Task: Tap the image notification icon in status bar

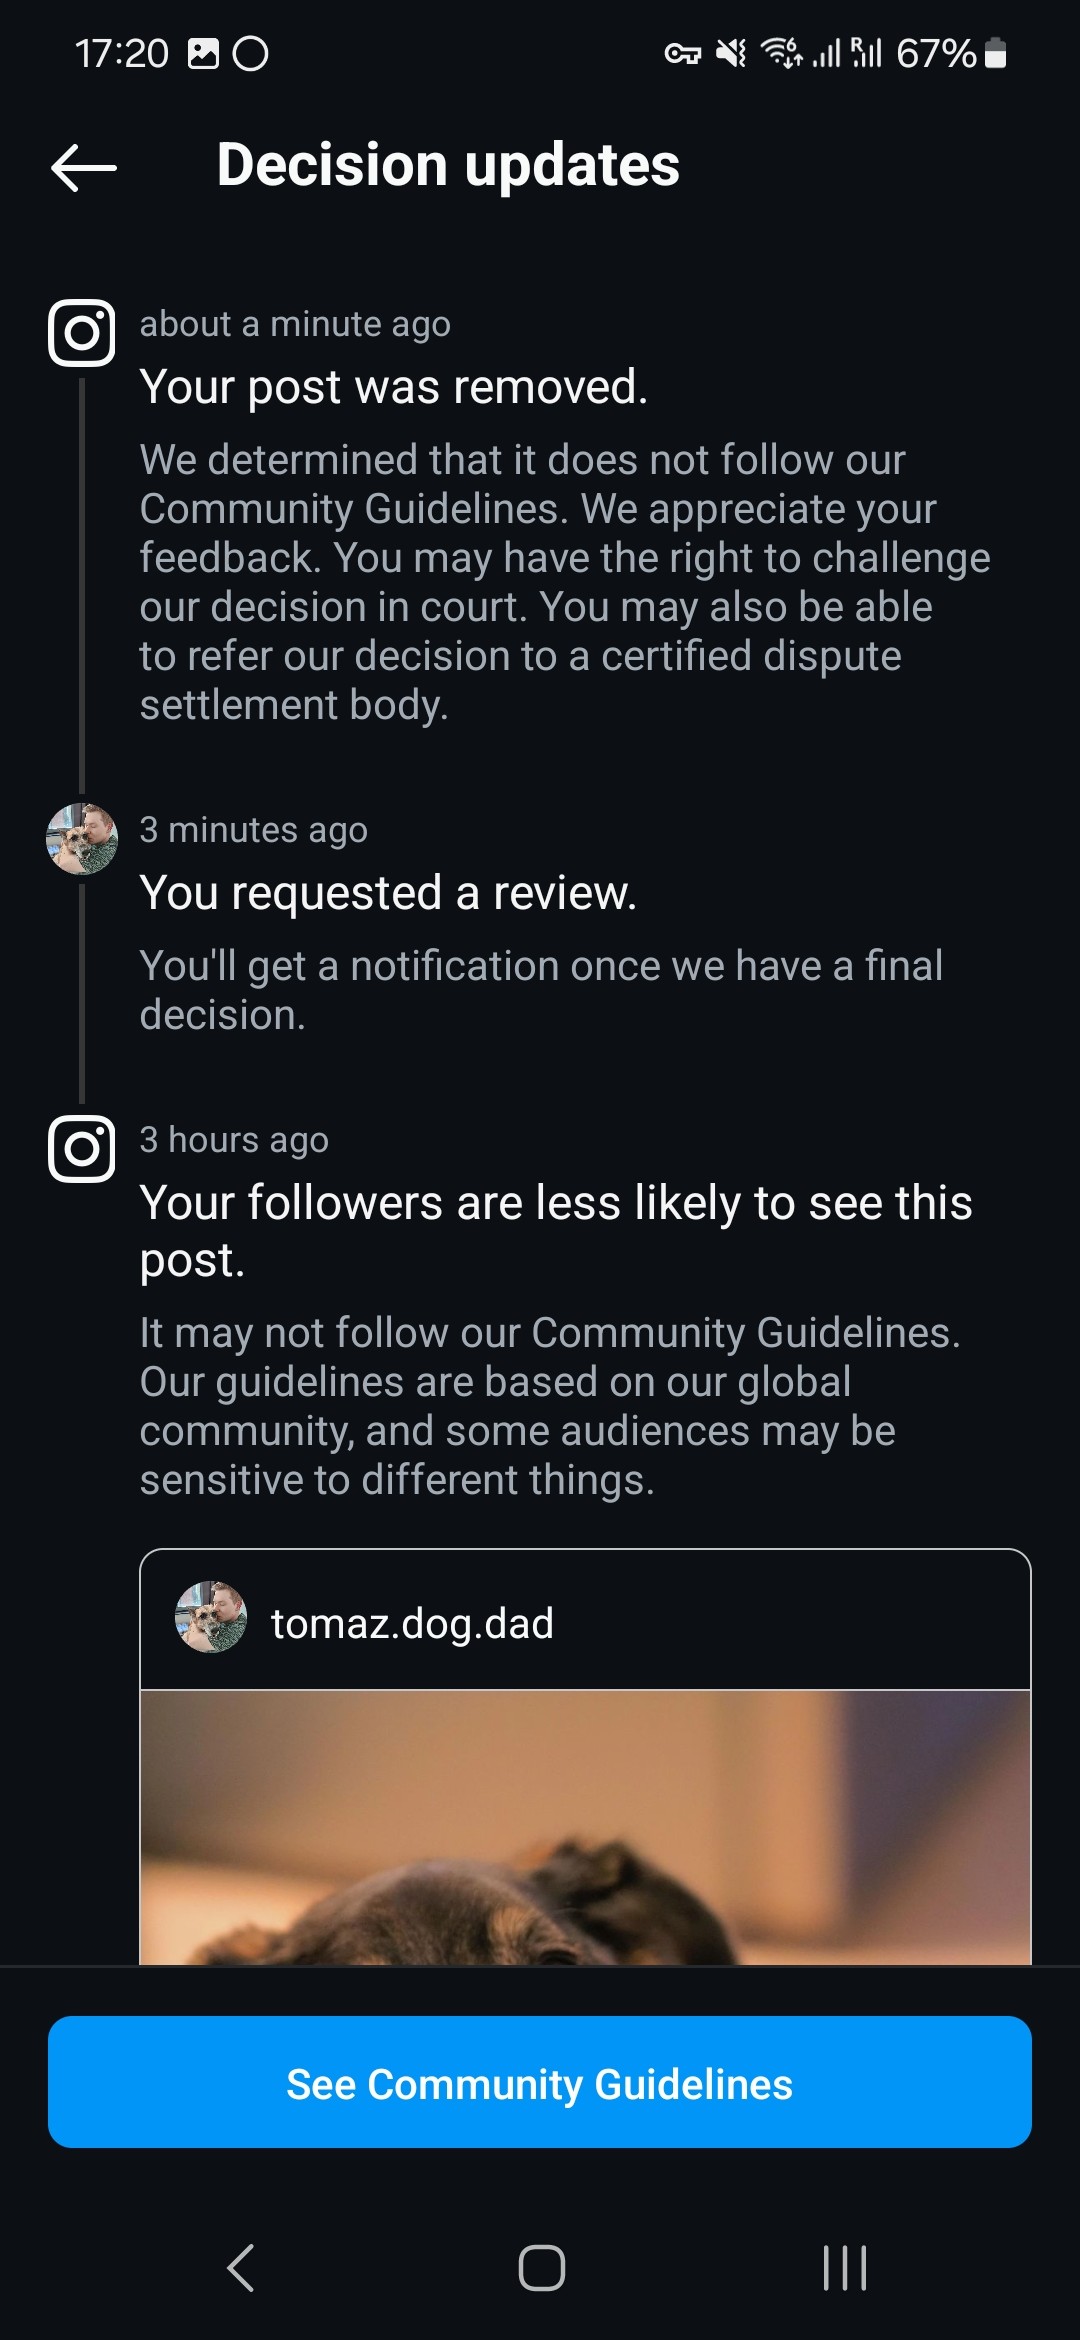Action: 203,53
